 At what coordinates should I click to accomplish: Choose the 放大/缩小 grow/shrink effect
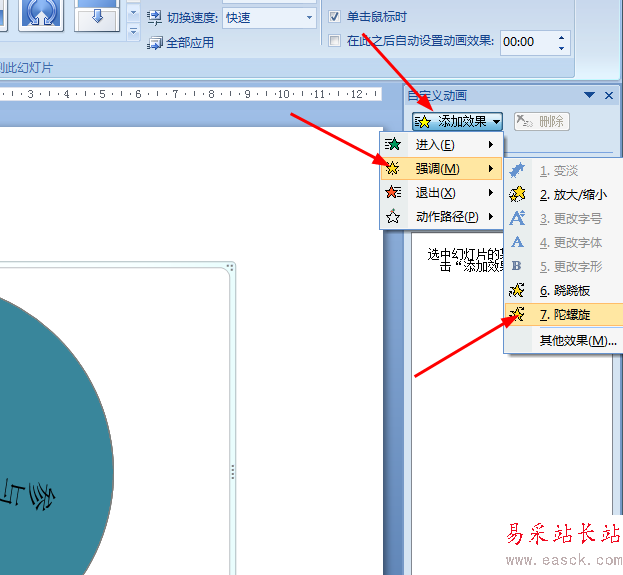tap(564, 195)
